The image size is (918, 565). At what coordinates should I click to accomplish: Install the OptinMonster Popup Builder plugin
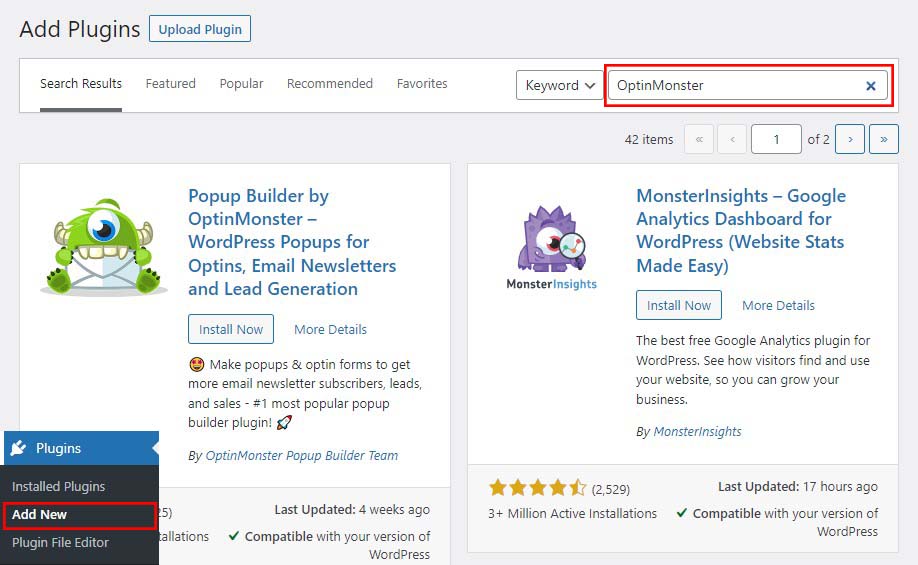click(x=231, y=329)
